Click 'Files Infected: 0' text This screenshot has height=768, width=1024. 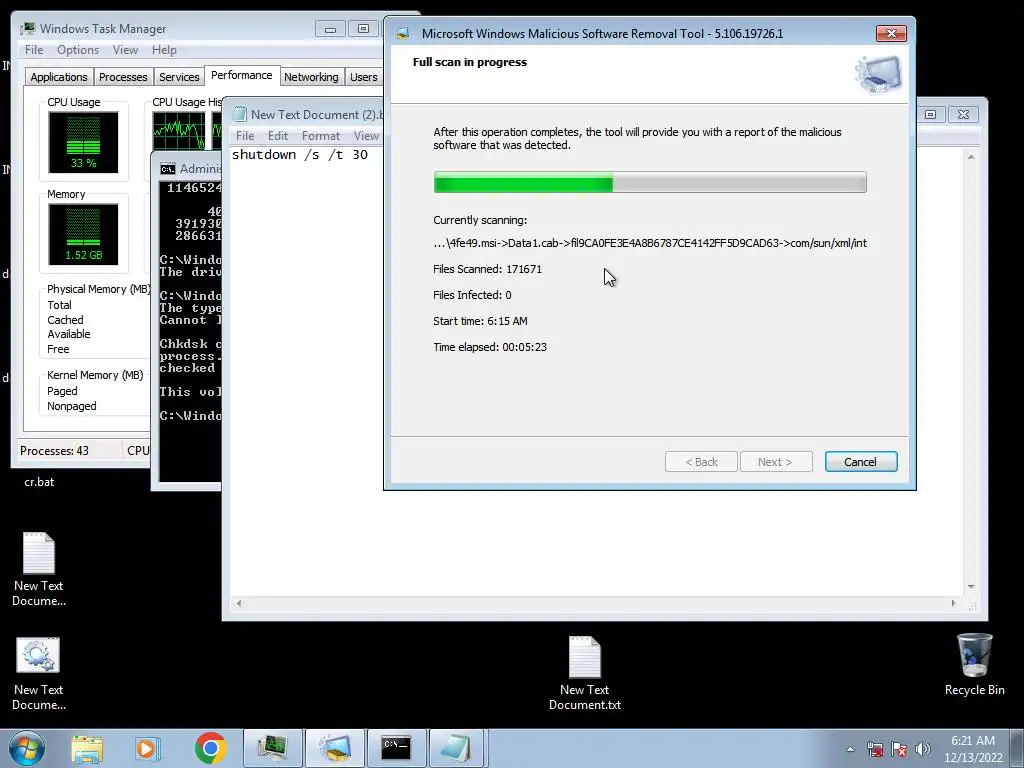pyautogui.click(x=472, y=295)
